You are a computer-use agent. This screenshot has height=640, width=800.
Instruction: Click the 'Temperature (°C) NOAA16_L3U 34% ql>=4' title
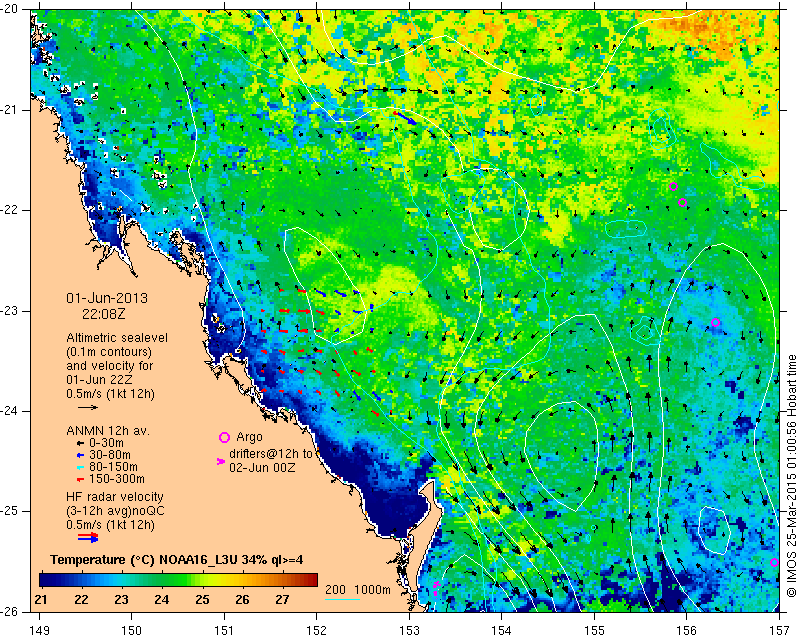pyautogui.click(x=177, y=560)
